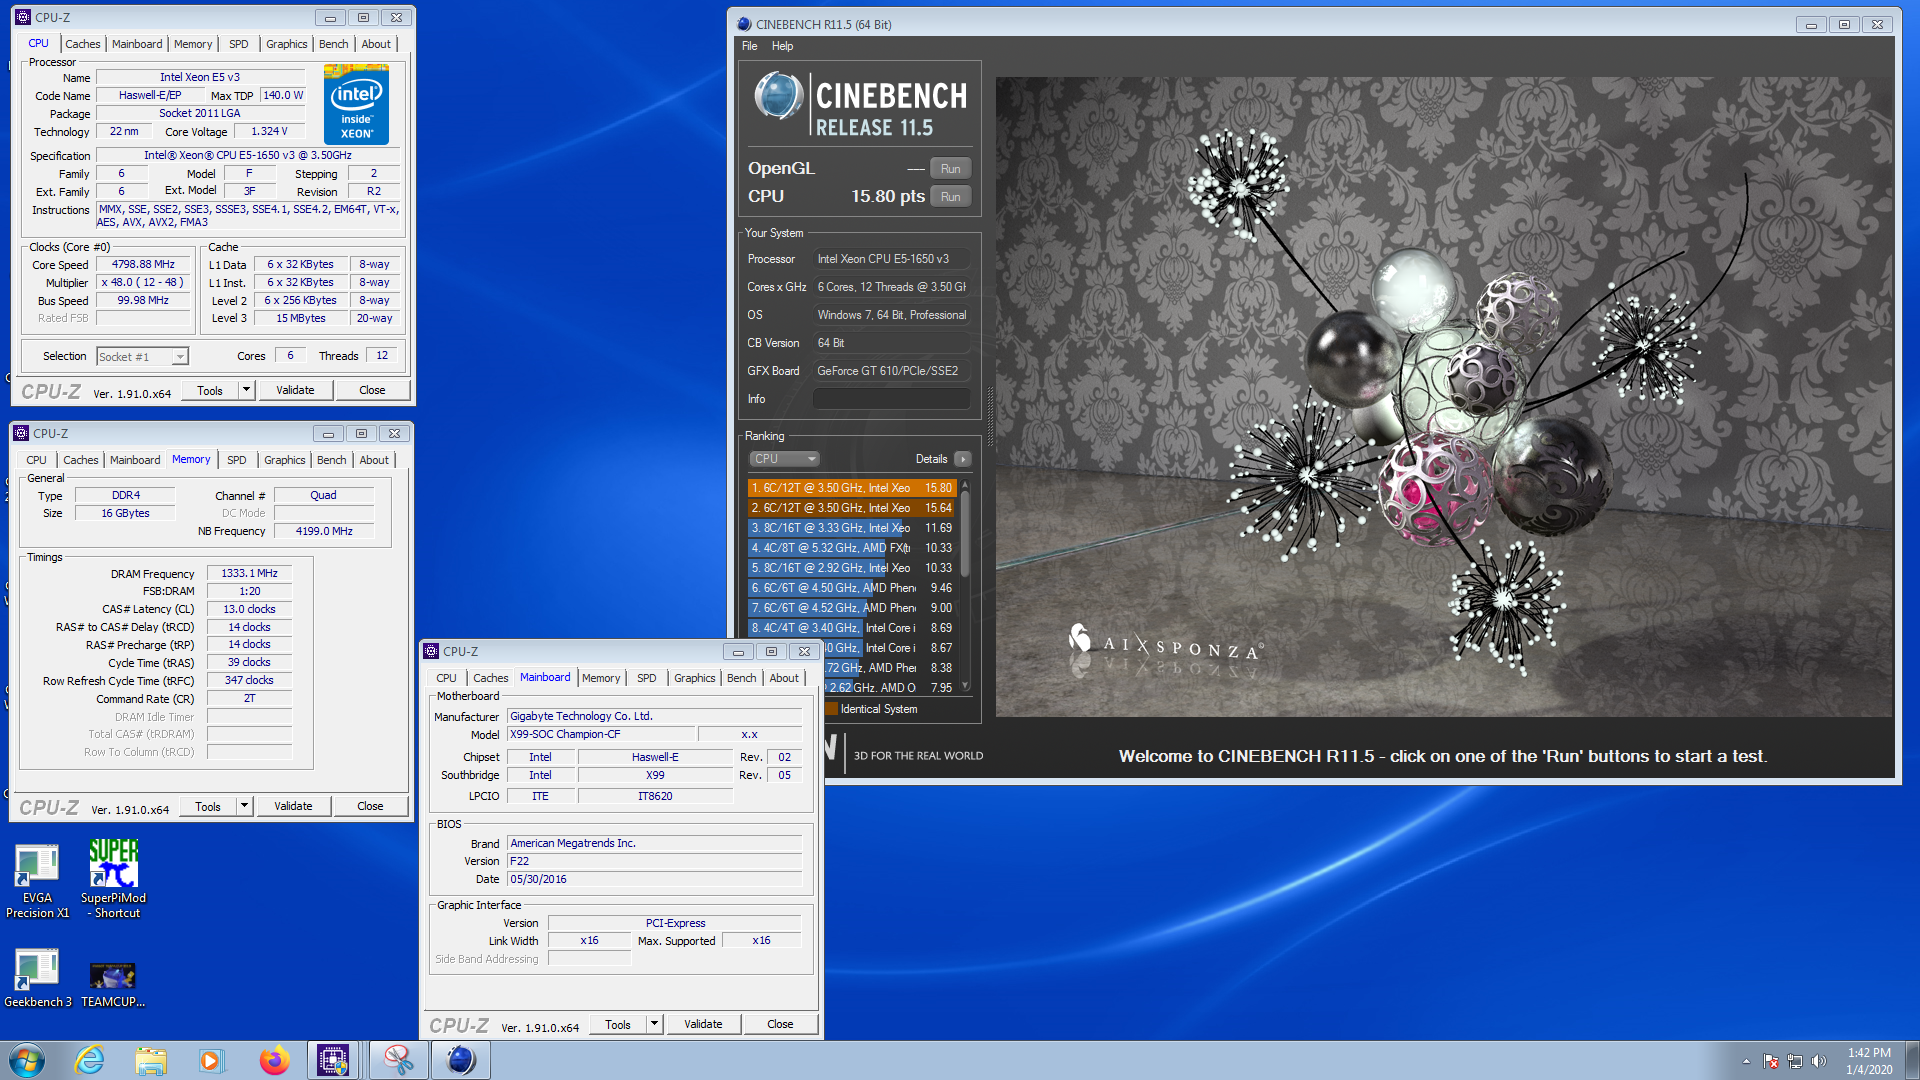Select ranking entry 1 with 15.80 score
The width and height of the screenshot is (1920, 1080).
(852, 488)
